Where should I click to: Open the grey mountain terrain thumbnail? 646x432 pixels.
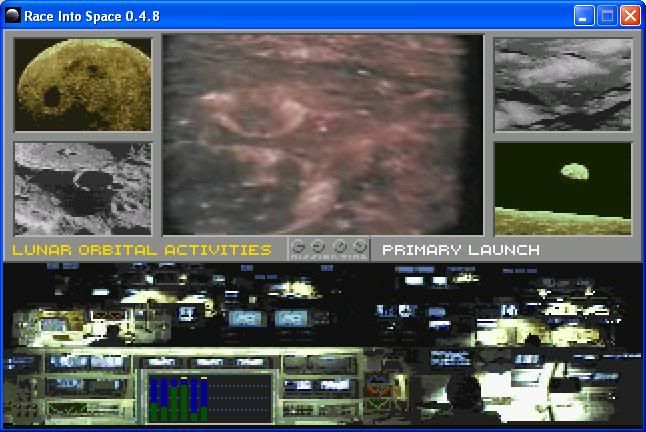click(x=563, y=85)
